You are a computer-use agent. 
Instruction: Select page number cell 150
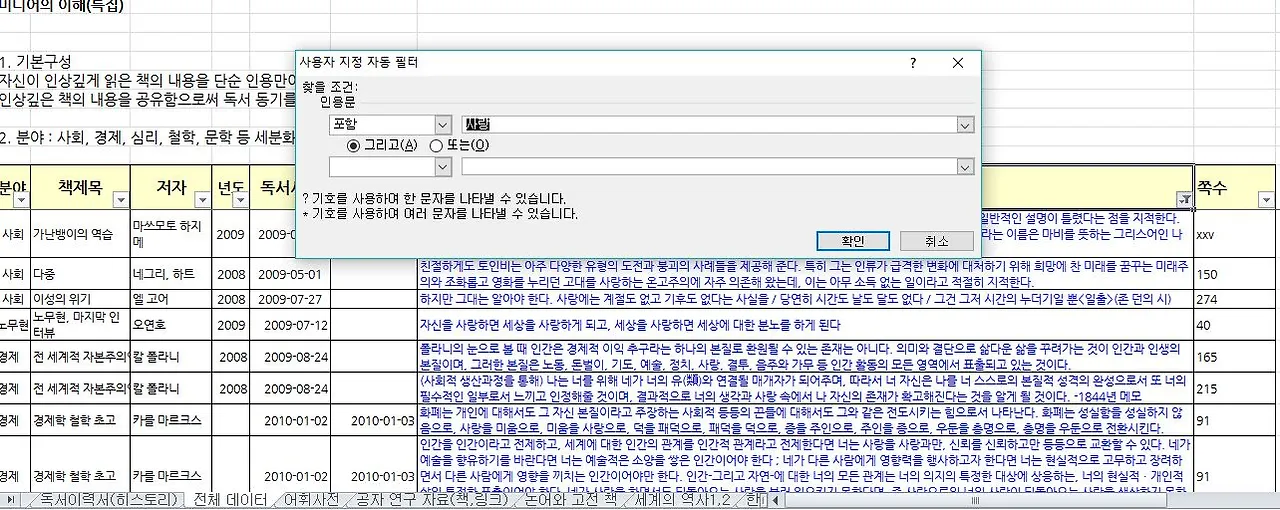click(1235, 274)
